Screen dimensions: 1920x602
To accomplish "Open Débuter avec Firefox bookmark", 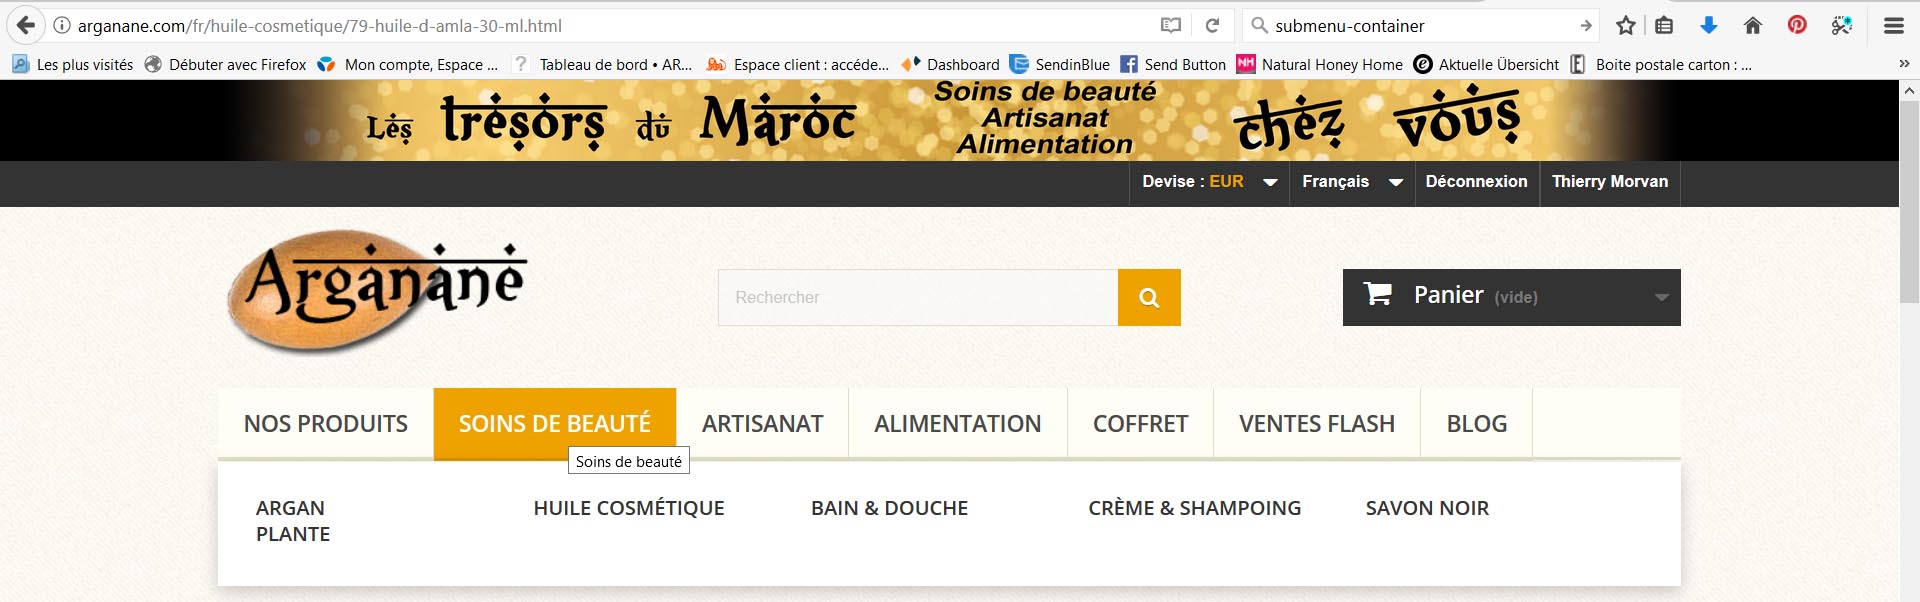I will [226, 64].
